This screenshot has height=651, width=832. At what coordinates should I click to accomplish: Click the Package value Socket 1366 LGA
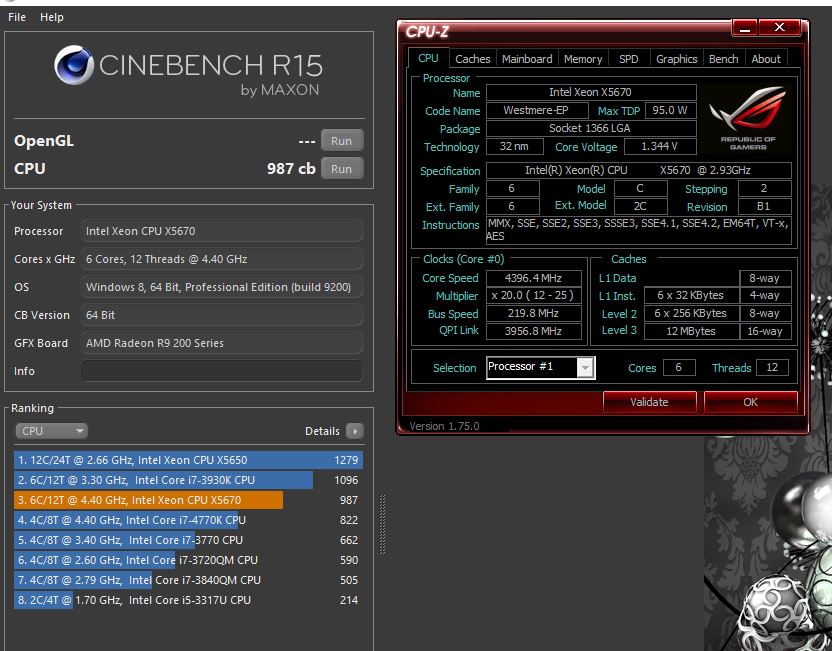point(591,128)
